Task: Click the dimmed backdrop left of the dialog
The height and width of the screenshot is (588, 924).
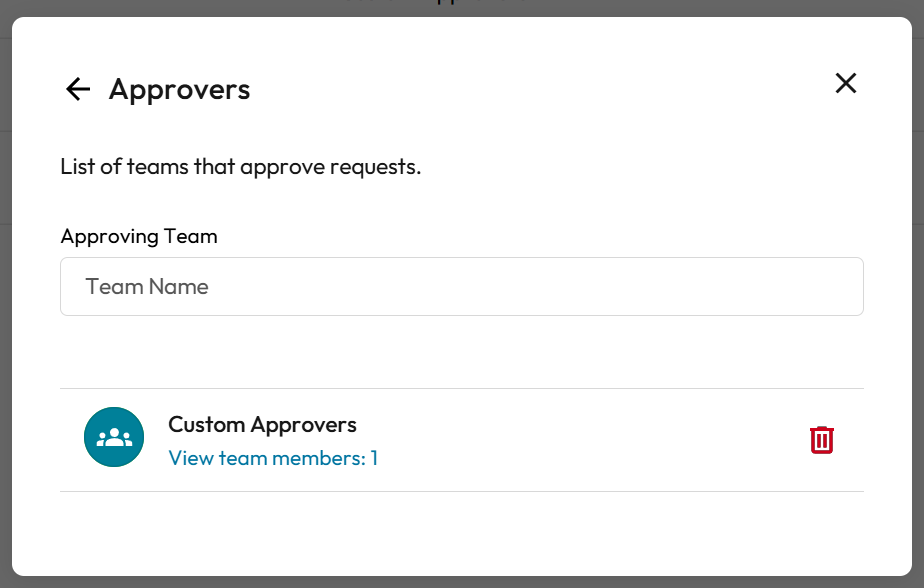Action: coord(5,300)
